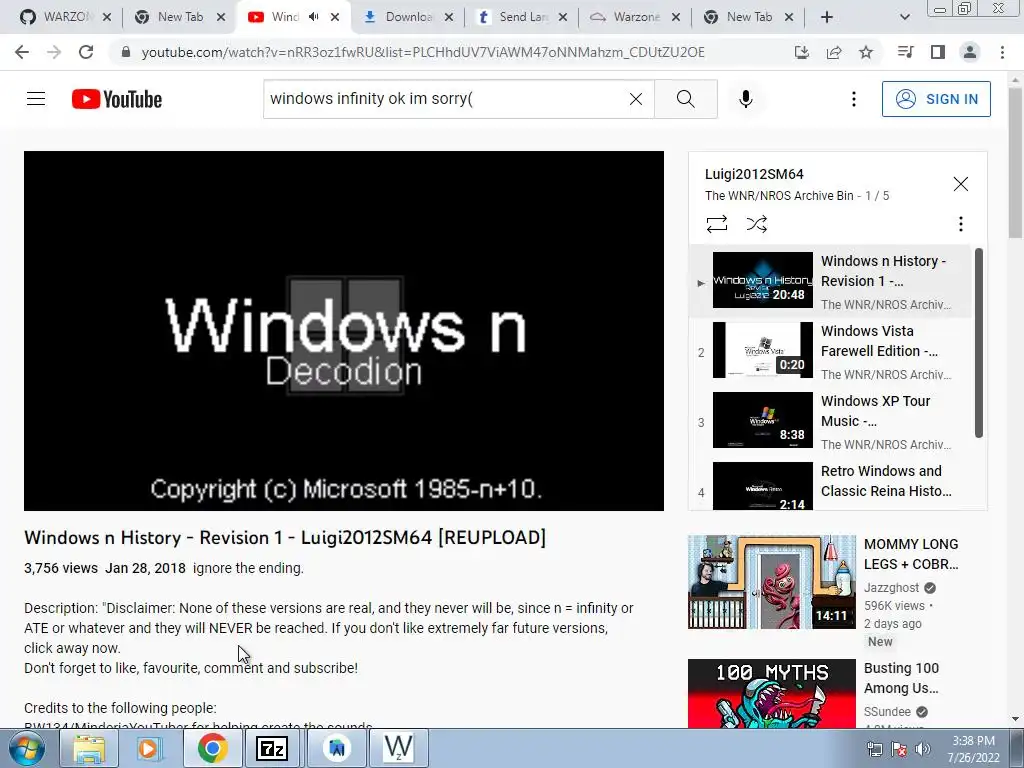Open YouTube hamburger guide menu
Screen dimensions: 1024x768
click(36, 99)
